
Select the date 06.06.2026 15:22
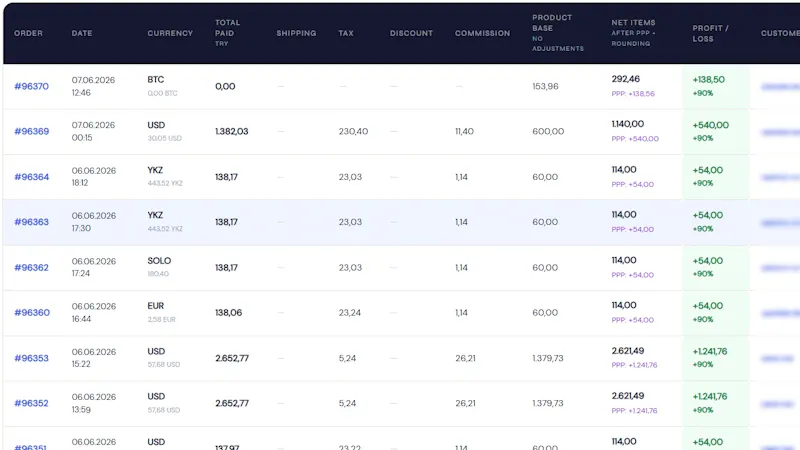click(x=93, y=358)
